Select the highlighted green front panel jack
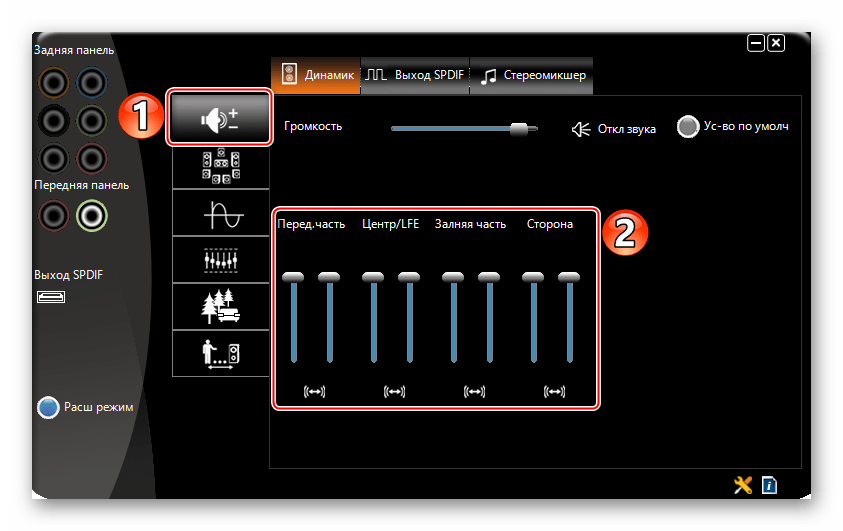This screenshot has height=531, width=843. 92,215
